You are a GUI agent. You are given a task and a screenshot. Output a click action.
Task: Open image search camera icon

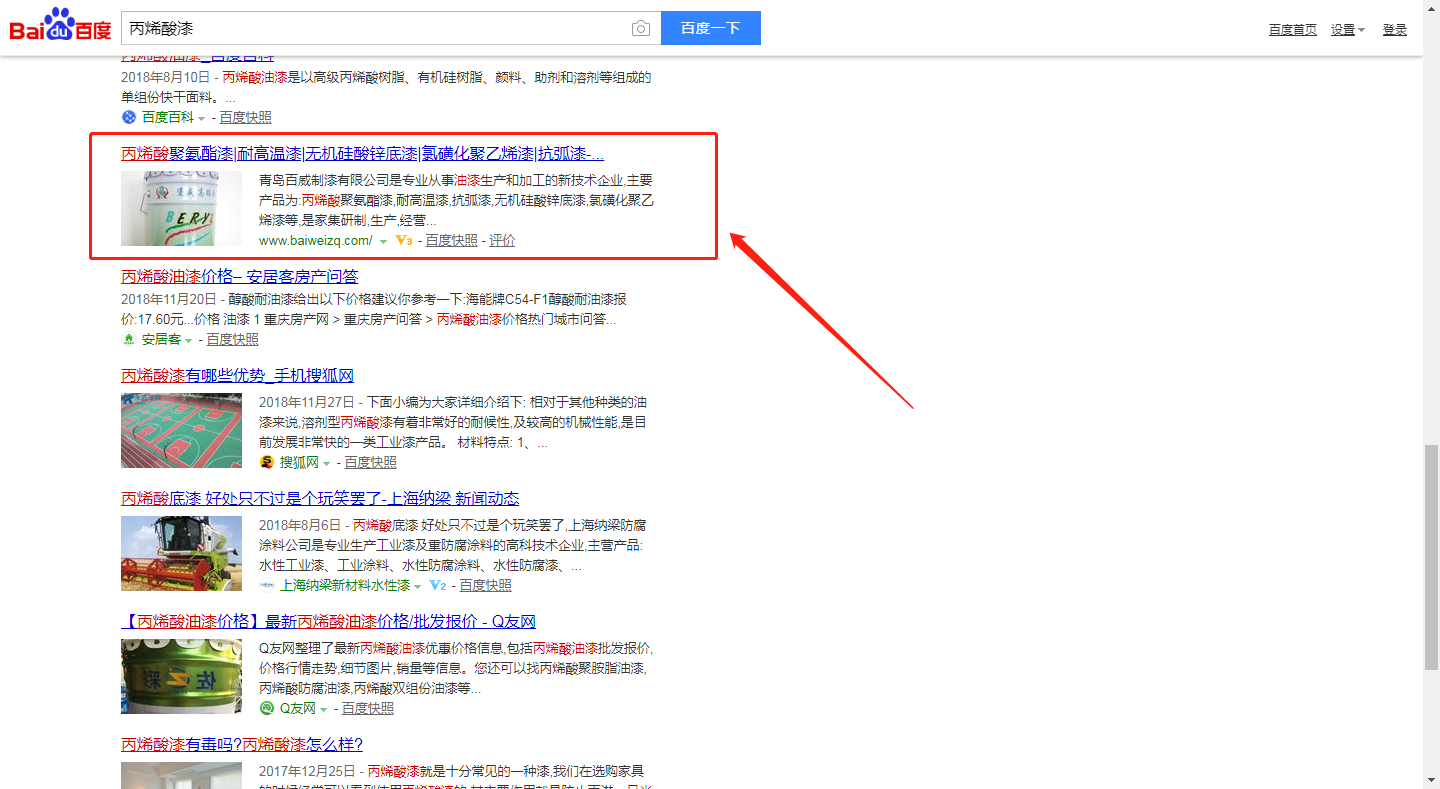(641, 28)
